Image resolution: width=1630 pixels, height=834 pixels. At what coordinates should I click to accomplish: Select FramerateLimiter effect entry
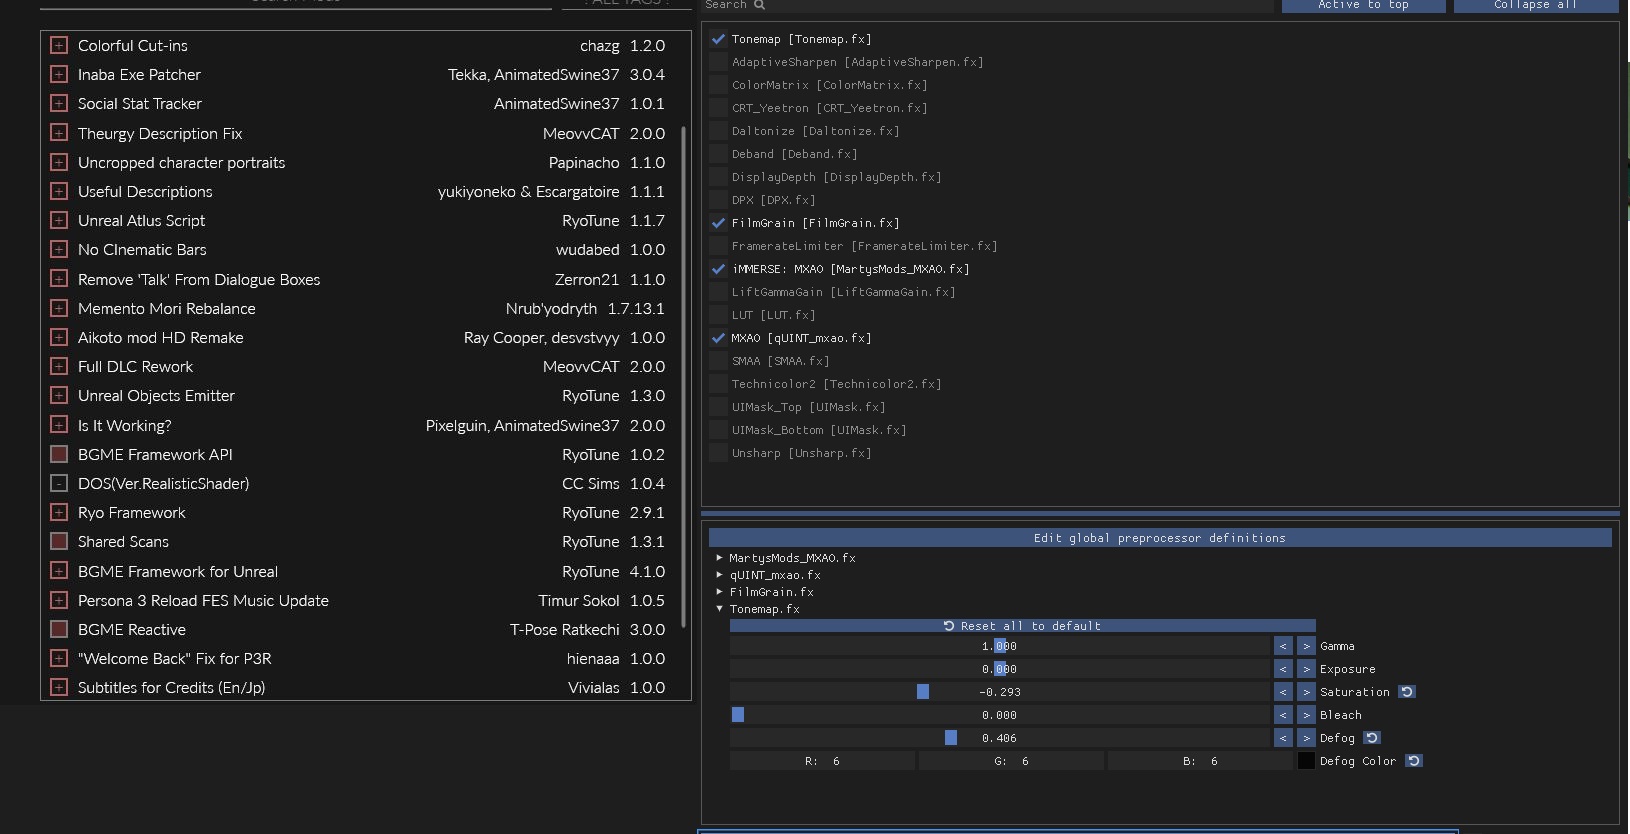tap(864, 246)
